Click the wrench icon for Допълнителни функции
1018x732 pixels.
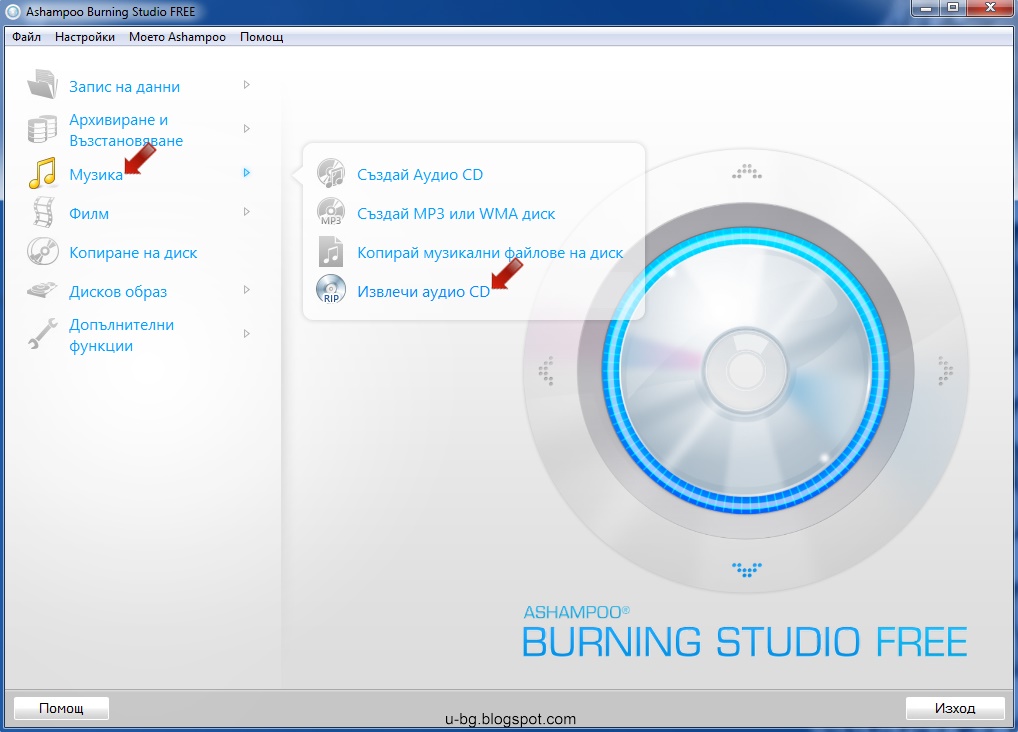coord(43,334)
